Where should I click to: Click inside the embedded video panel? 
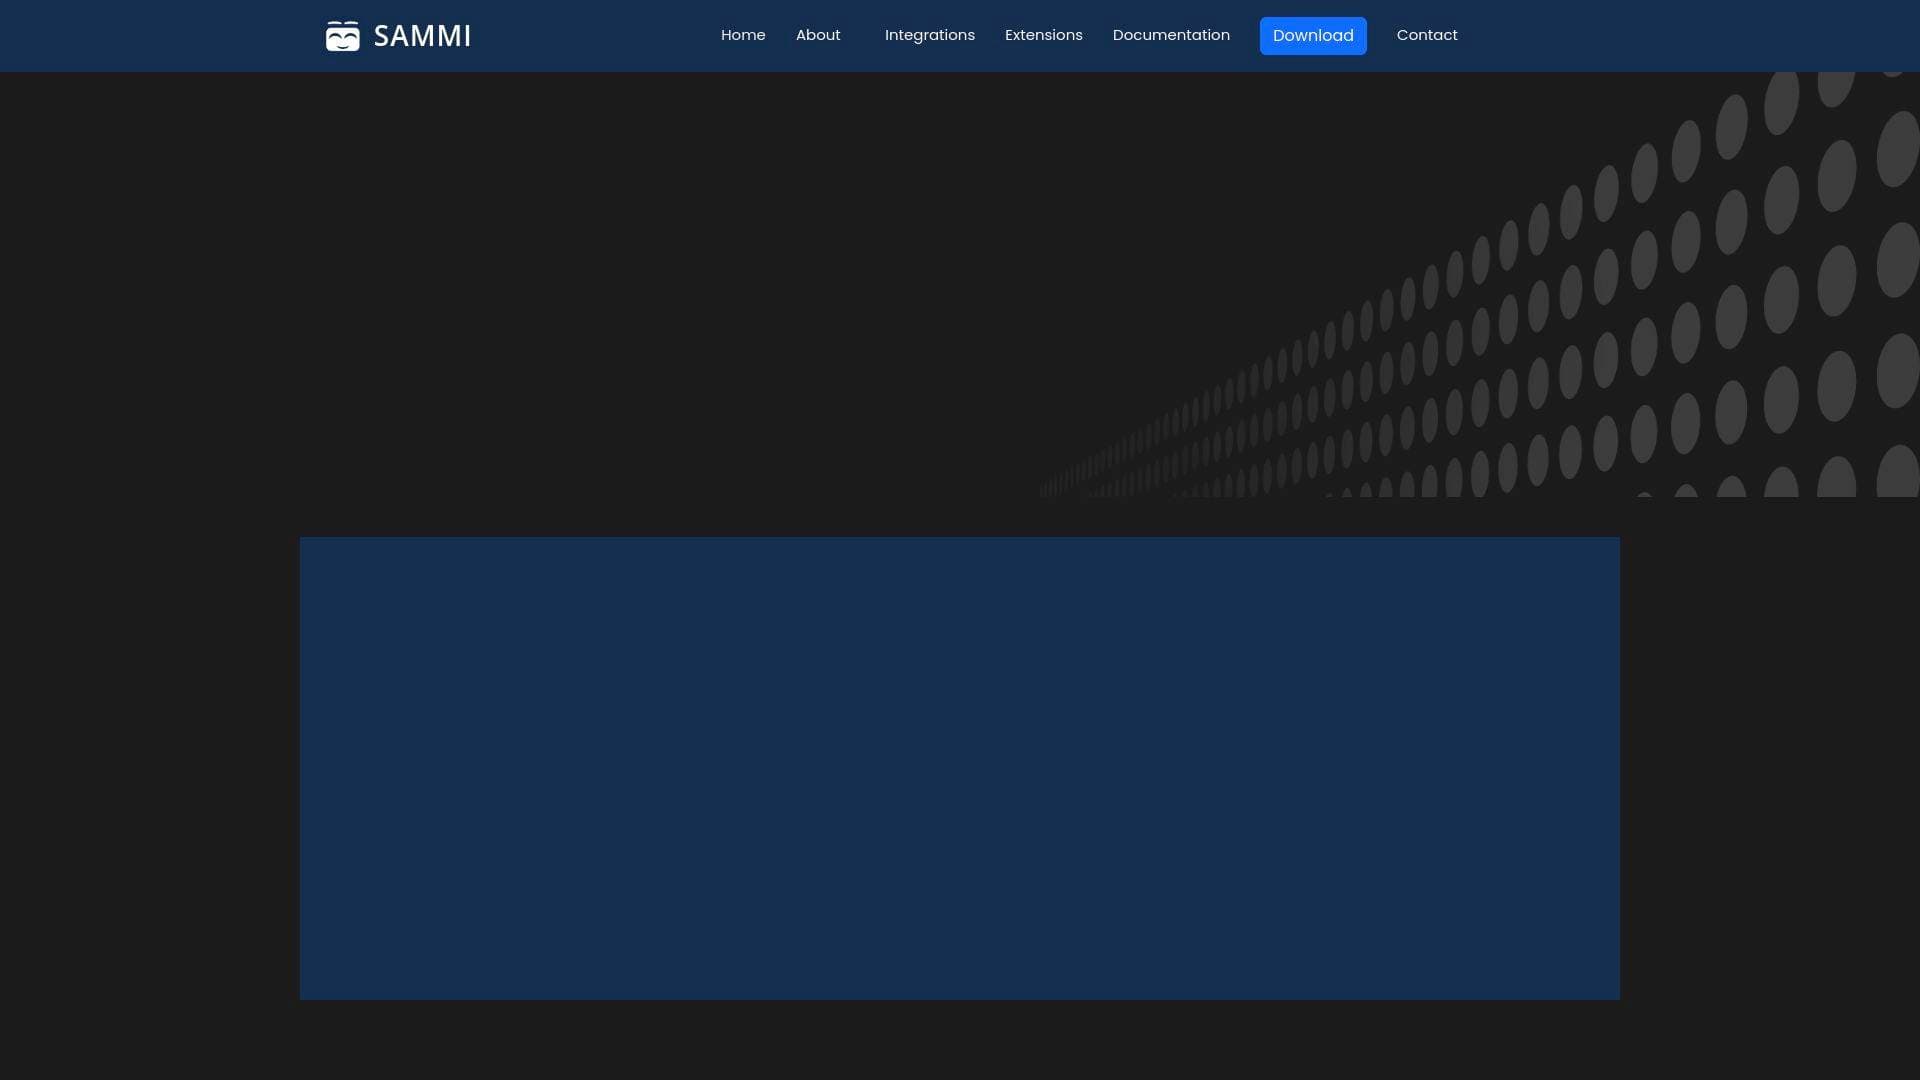click(x=959, y=768)
